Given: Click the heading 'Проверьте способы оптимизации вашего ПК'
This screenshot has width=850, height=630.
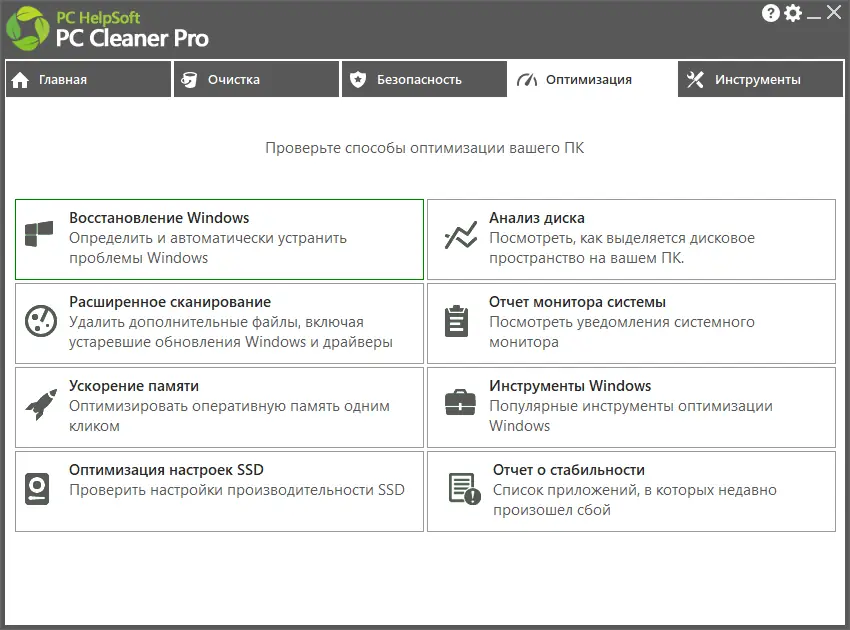Looking at the screenshot, I should 424,148.
